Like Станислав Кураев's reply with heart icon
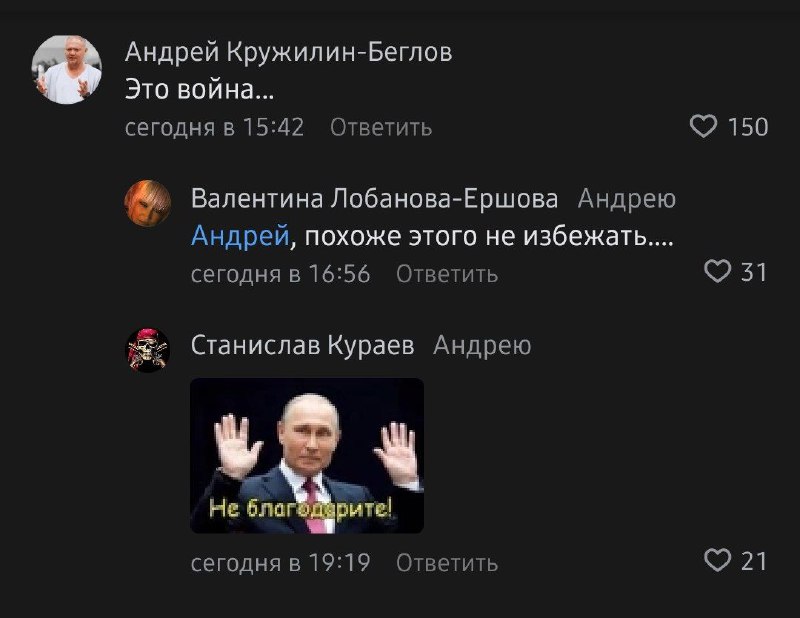The width and height of the screenshot is (800, 618). [x=717, y=561]
